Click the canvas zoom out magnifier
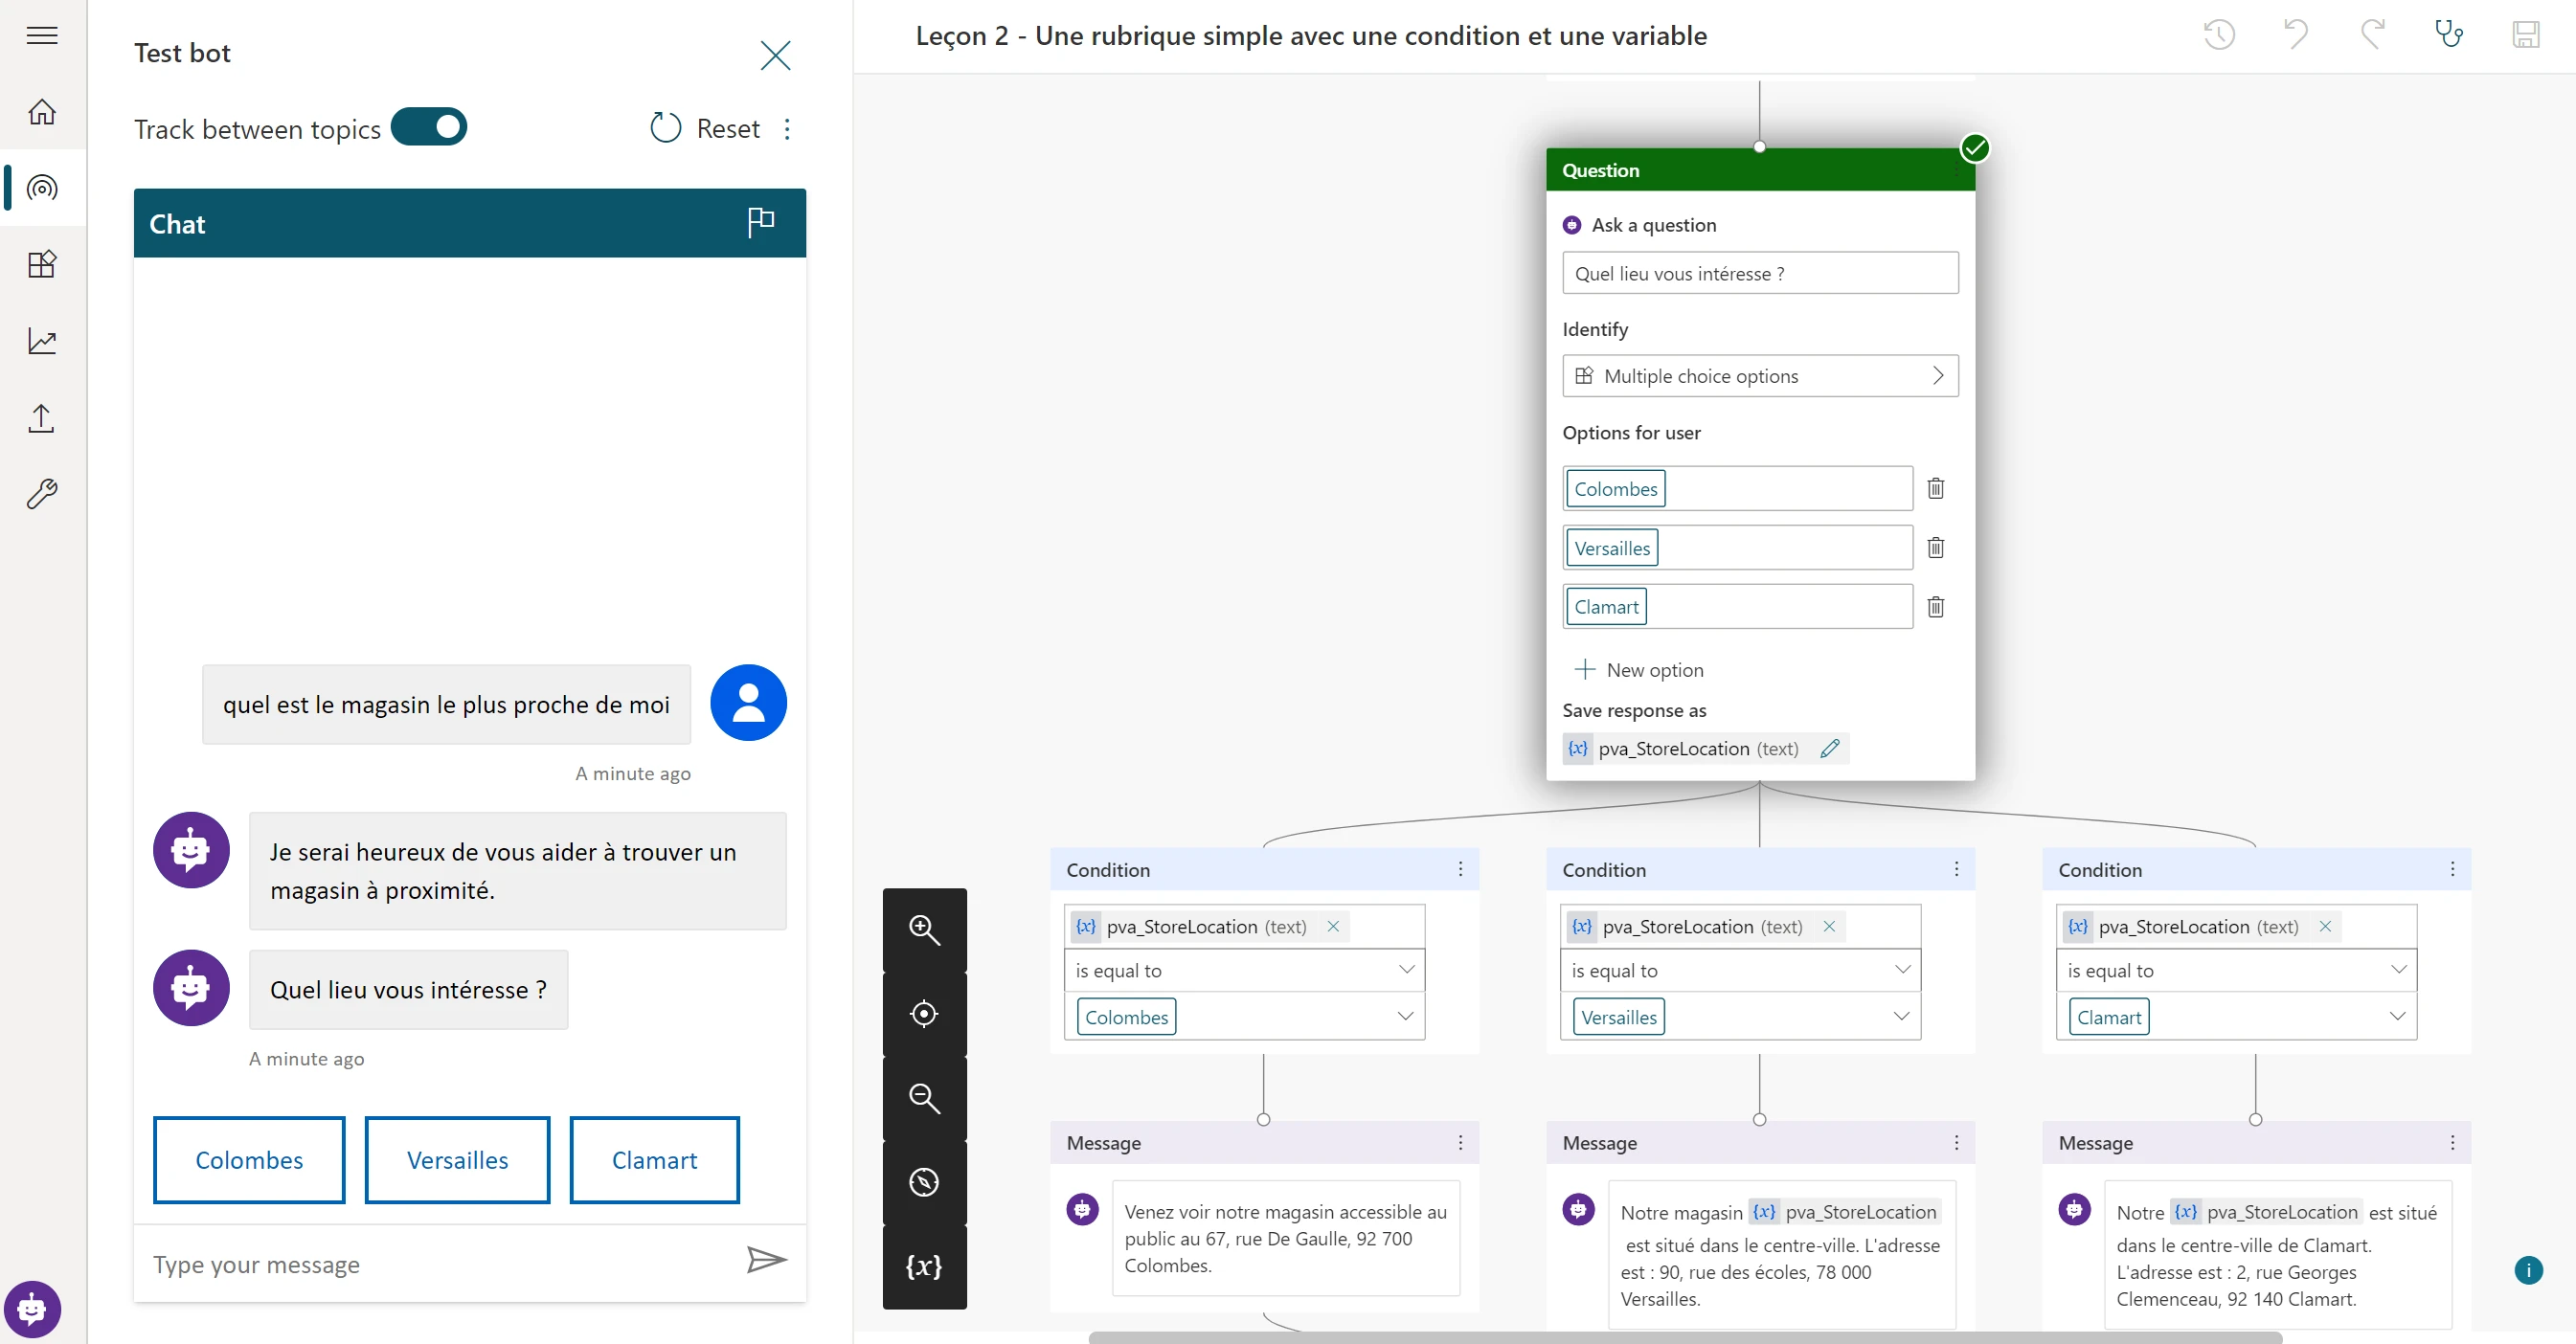The width and height of the screenshot is (2576, 1344). 923,1098
